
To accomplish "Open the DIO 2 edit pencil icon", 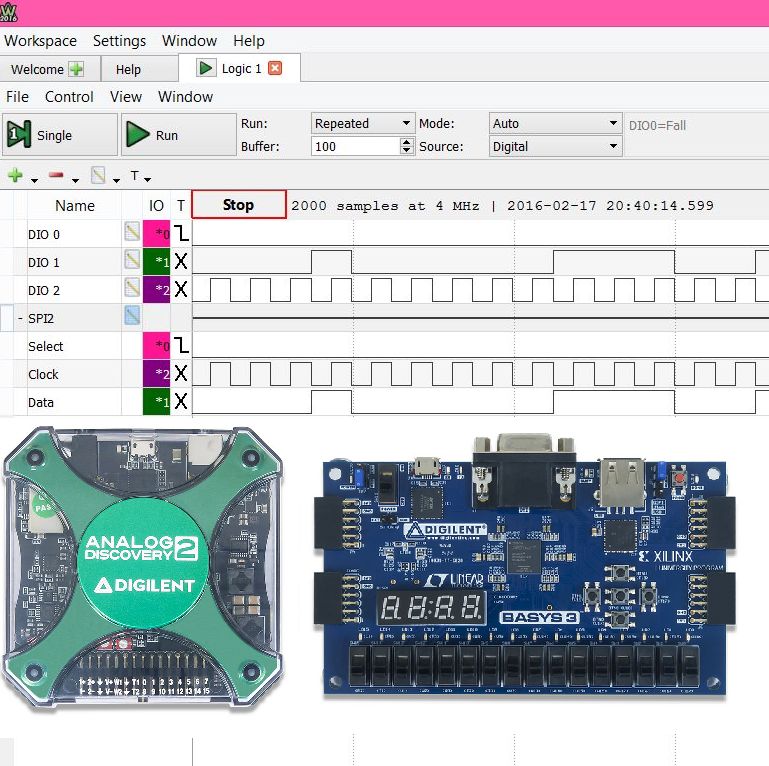I will pos(132,287).
